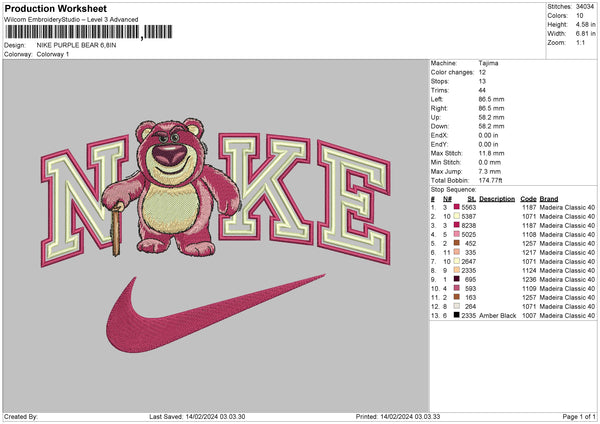Click the Page 1 of 1 footer text

pyautogui.click(x=579, y=416)
